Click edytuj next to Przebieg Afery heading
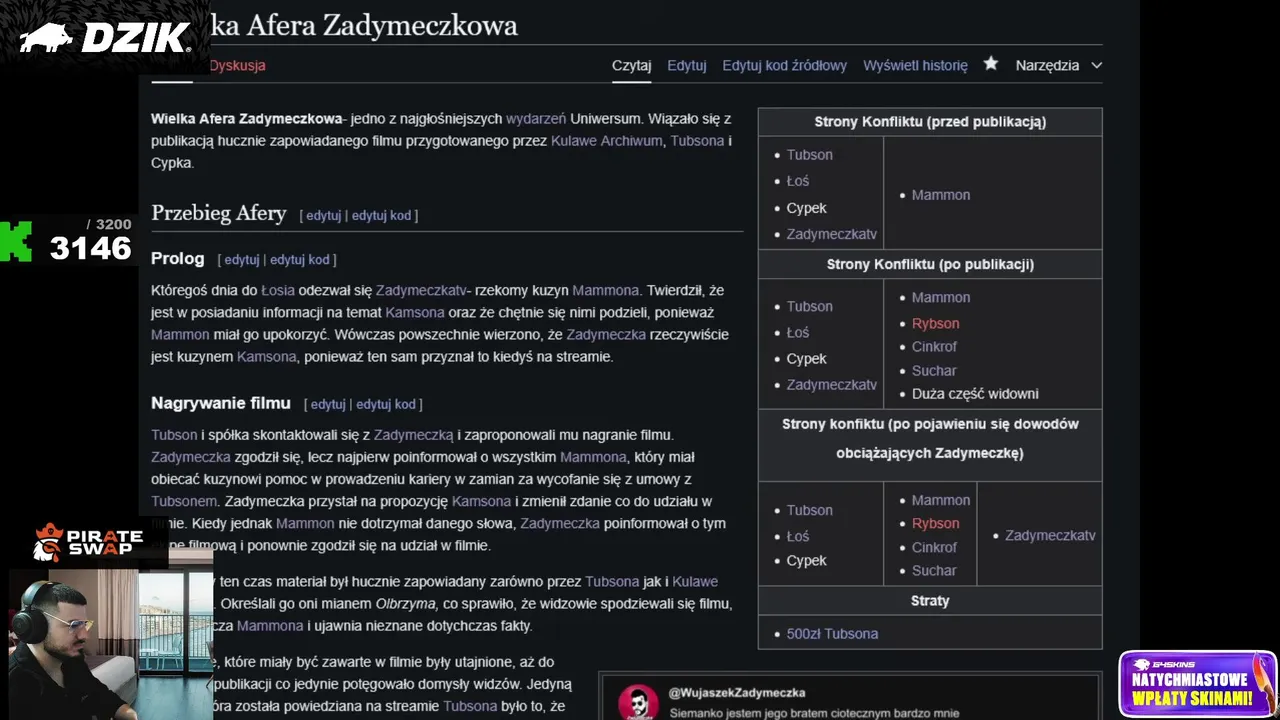This screenshot has width=1280, height=720. pos(323,215)
